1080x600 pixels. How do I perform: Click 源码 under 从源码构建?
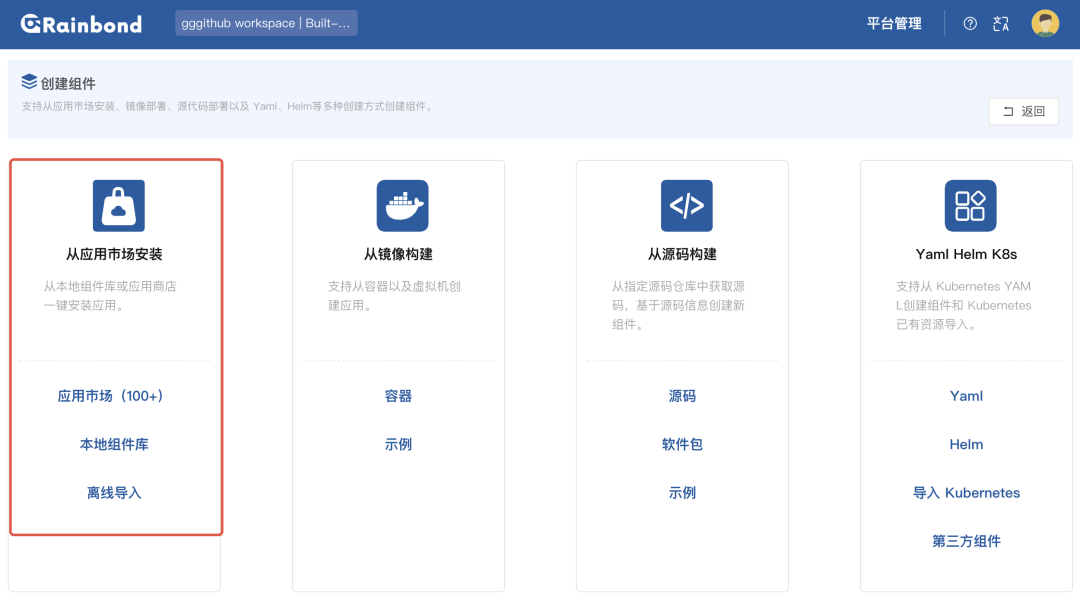pos(682,395)
